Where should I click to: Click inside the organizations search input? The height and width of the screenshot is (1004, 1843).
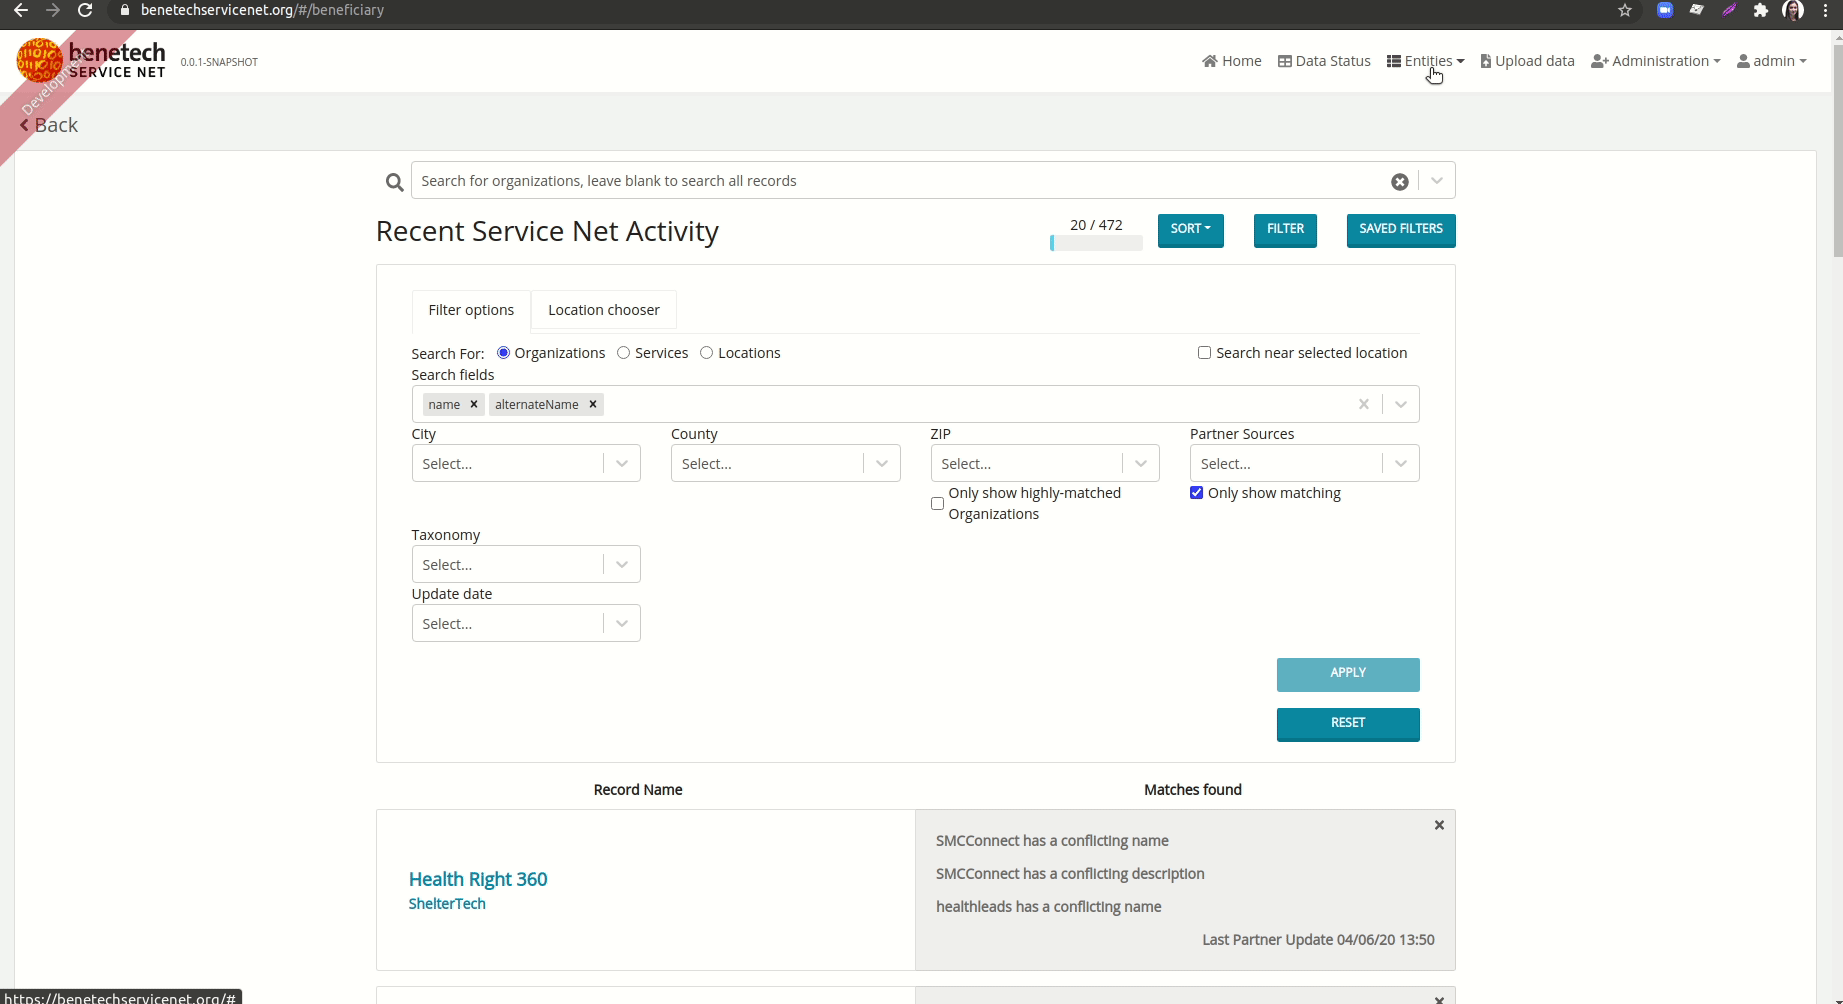pos(900,181)
